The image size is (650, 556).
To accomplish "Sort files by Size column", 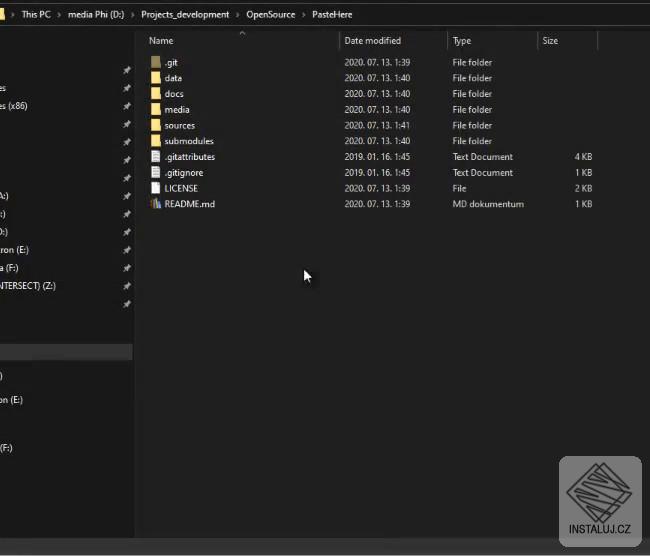I will [550, 41].
